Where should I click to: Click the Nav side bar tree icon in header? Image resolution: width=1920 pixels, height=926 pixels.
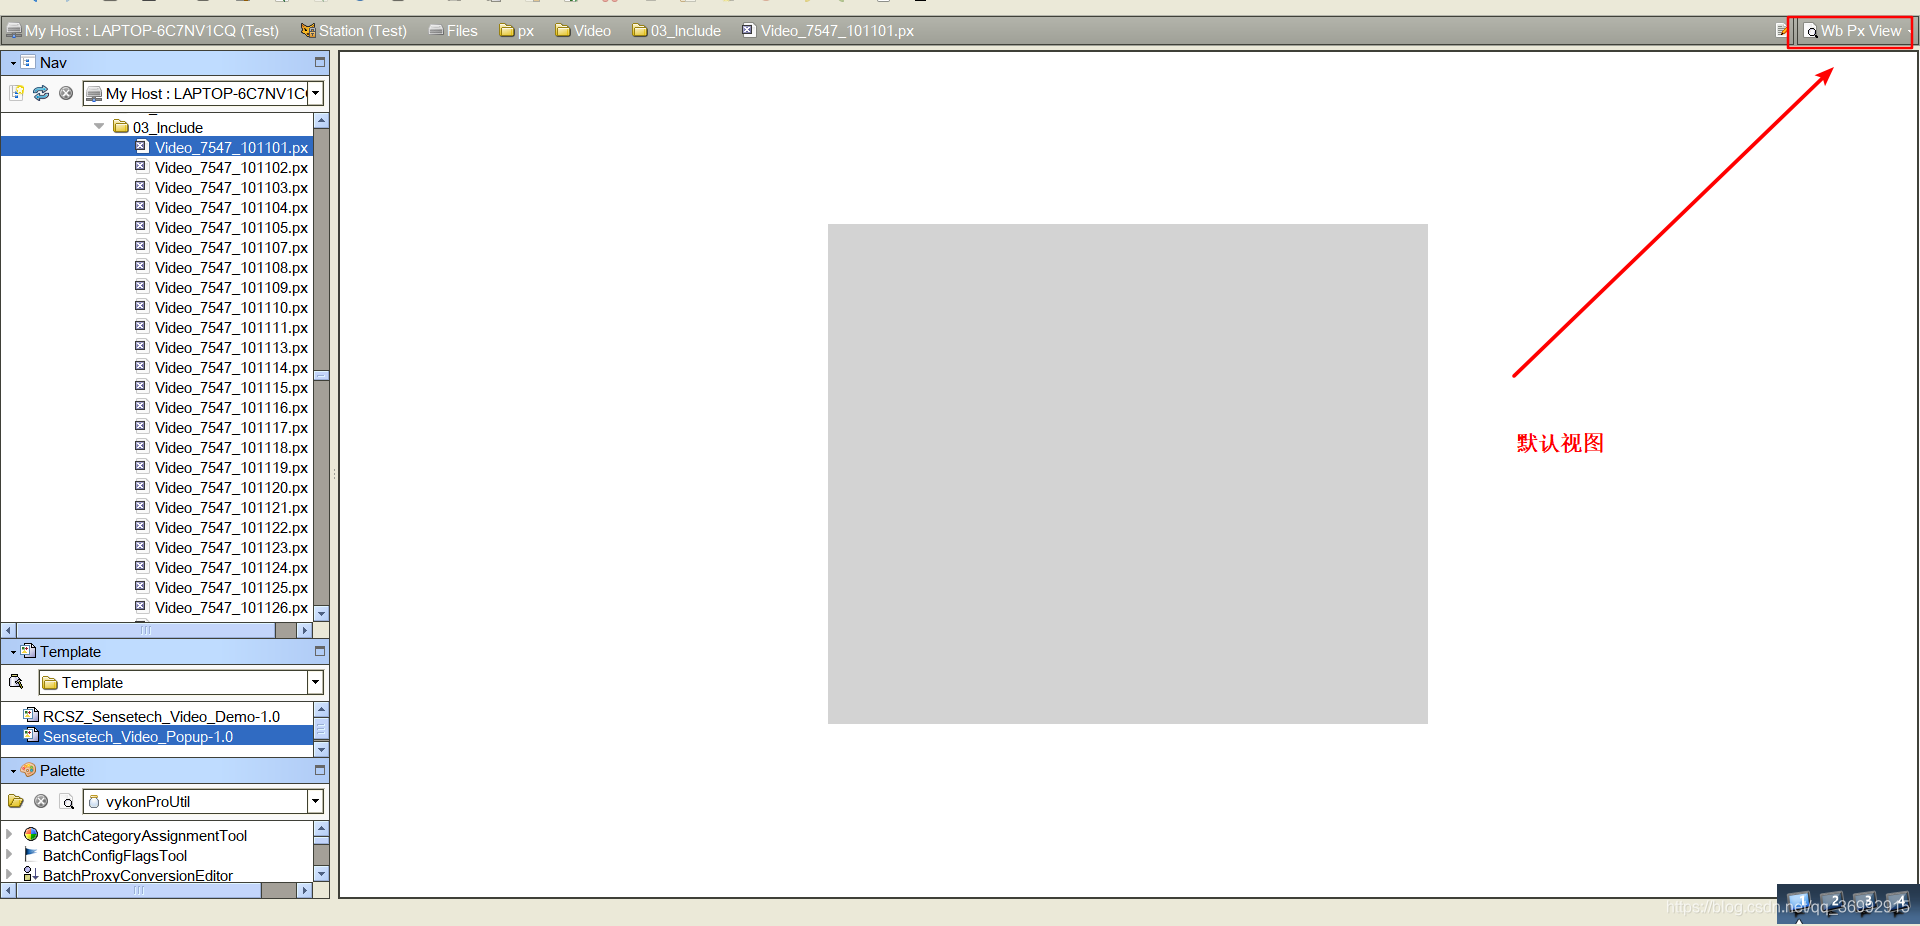[x=28, y=62]
